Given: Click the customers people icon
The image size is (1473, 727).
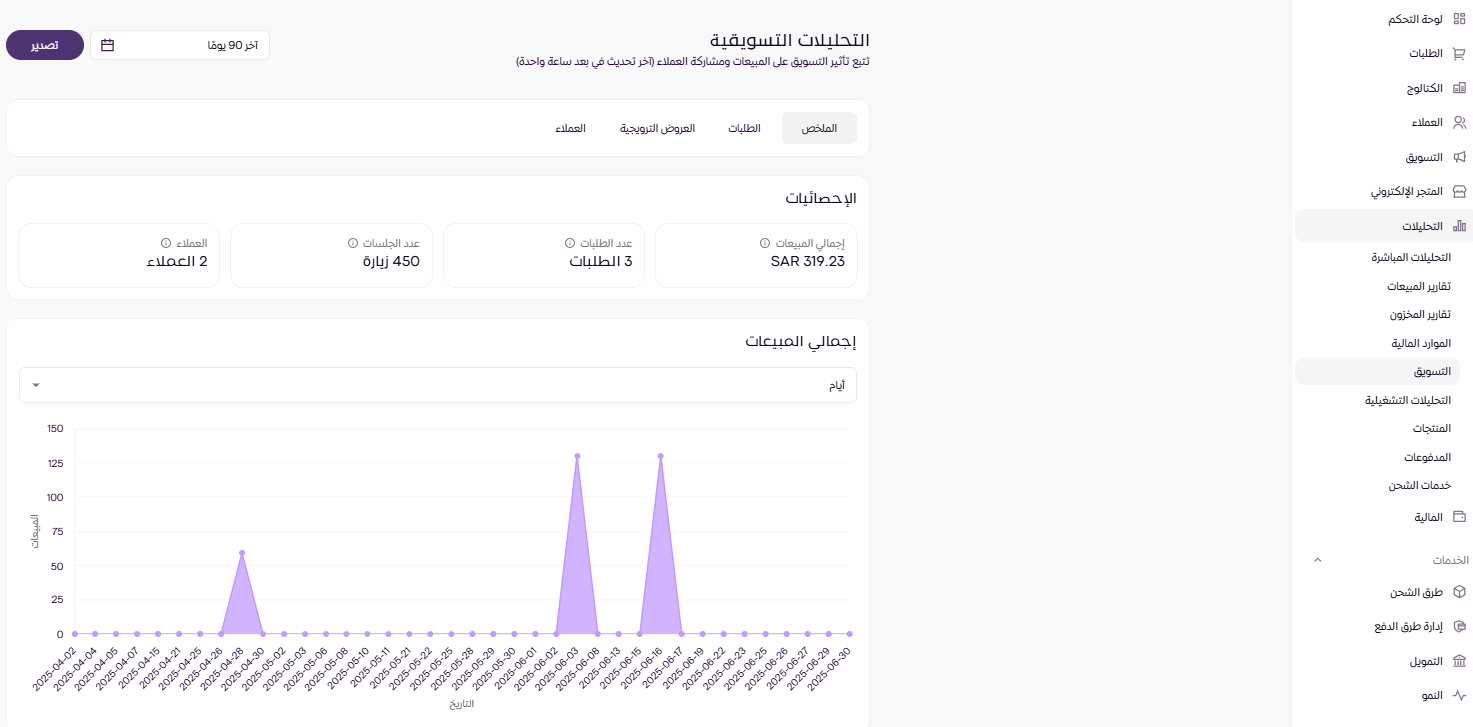Looking at the screenshot, I should coord(1459,122).
